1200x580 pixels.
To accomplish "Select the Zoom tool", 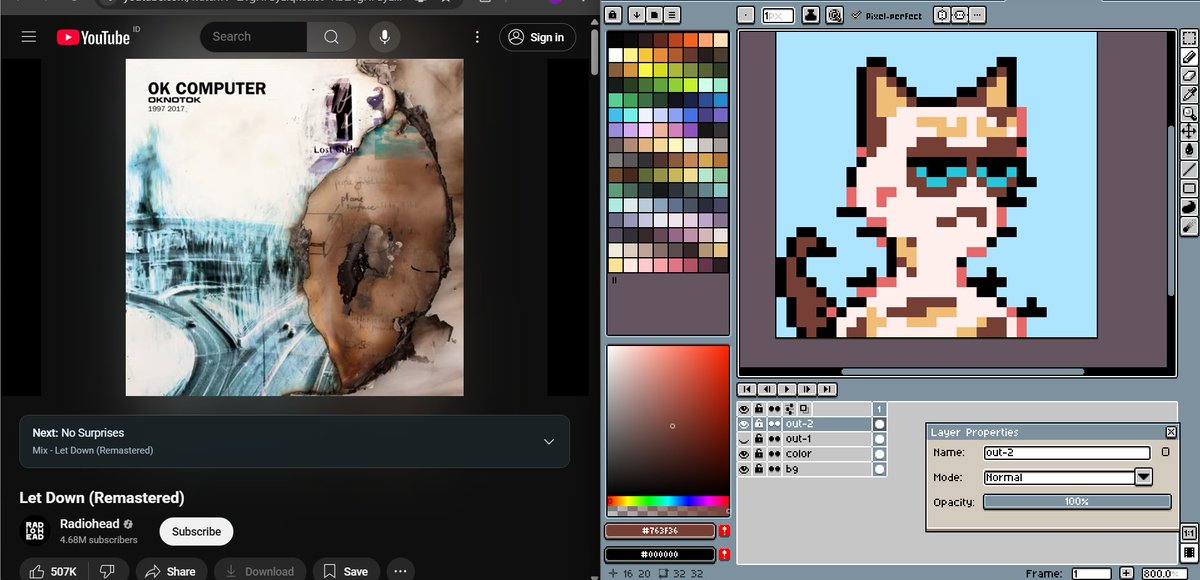I will (1189, 113).
